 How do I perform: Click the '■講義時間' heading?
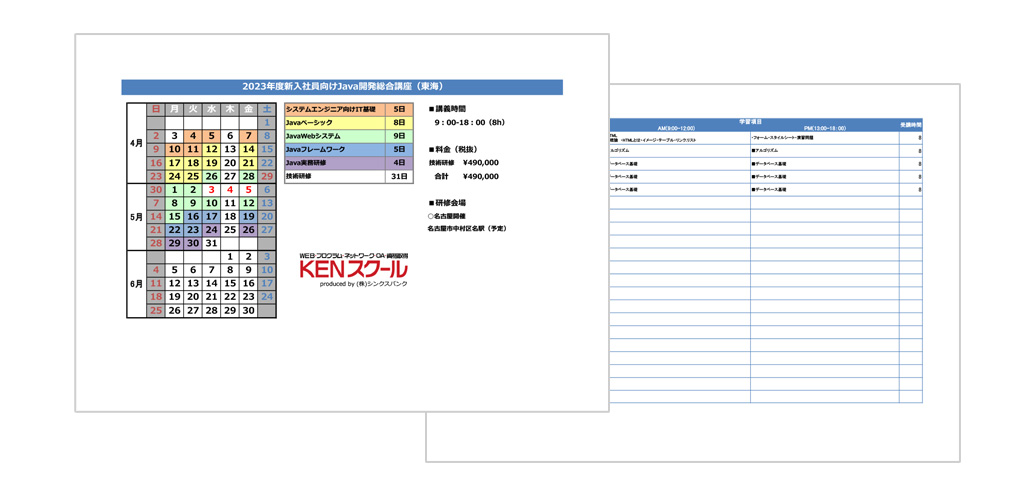point(448,108)
